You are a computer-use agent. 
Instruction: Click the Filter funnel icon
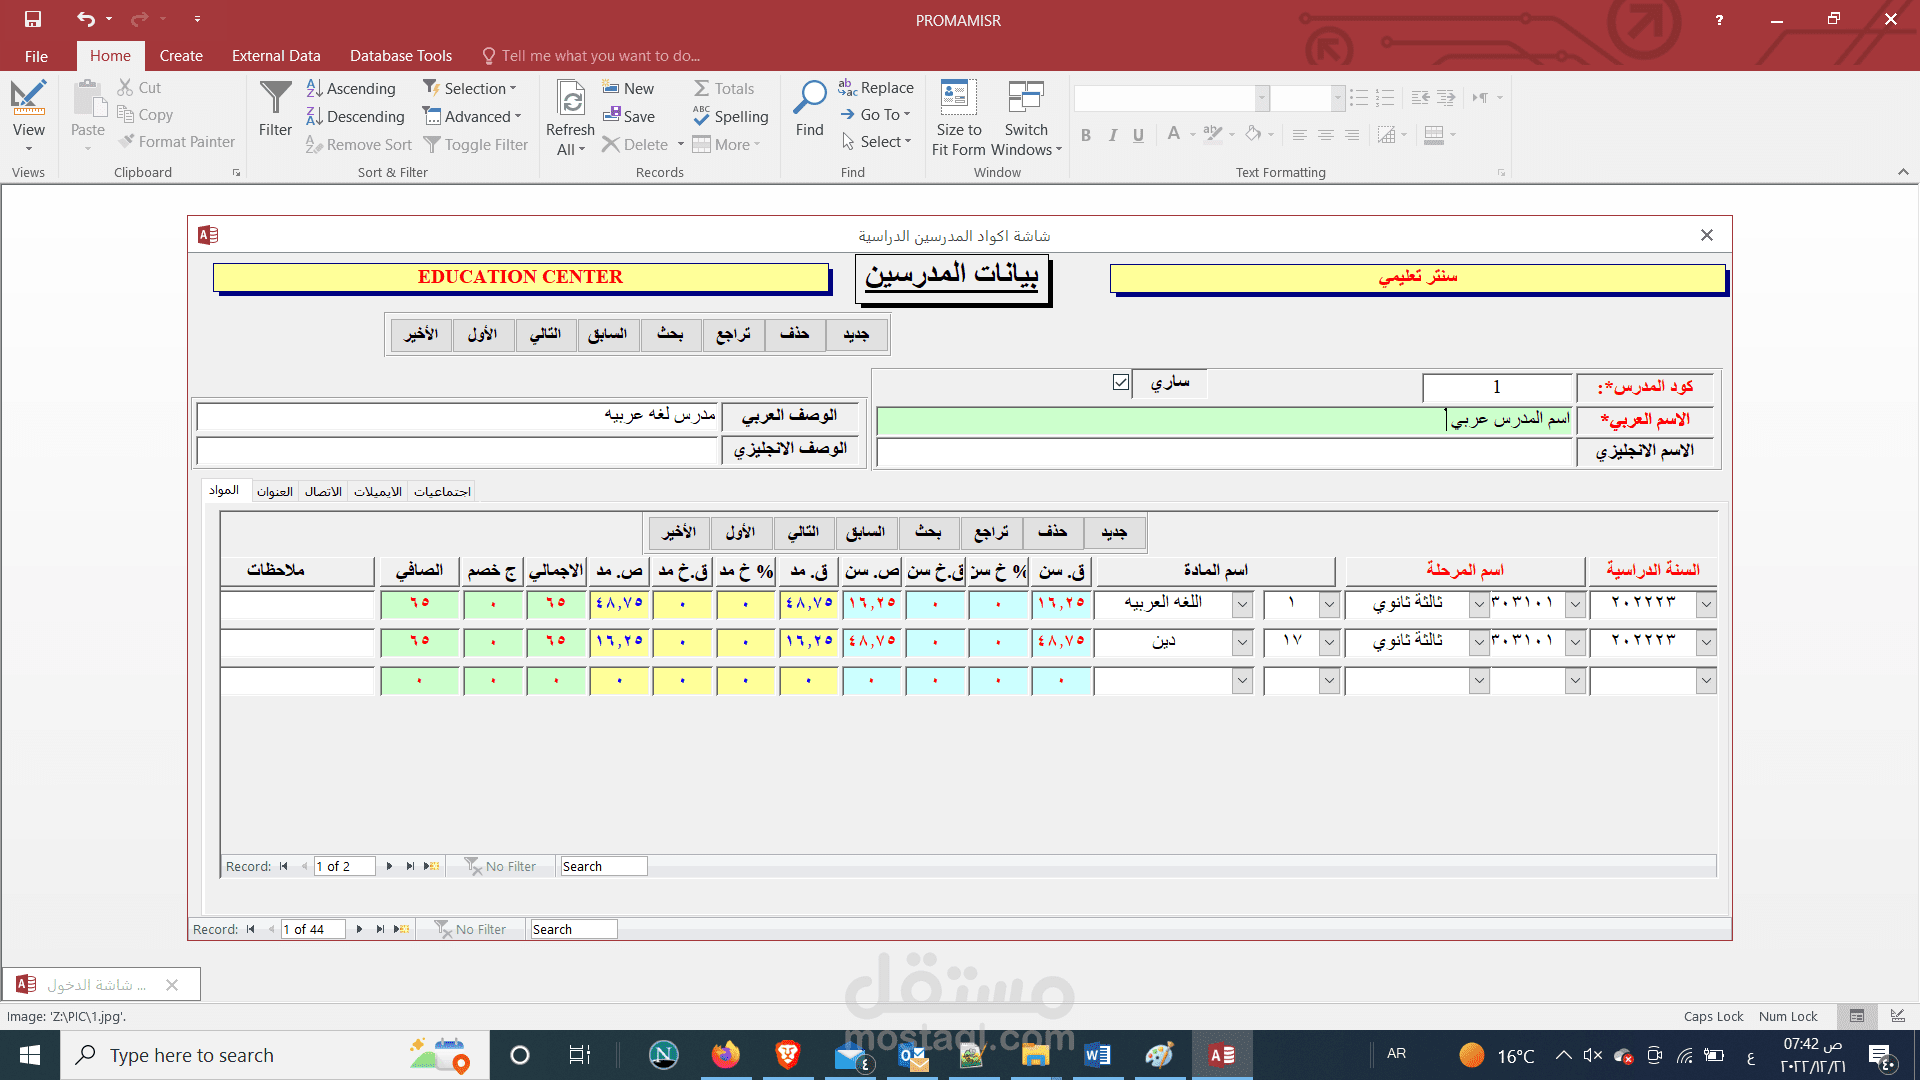275,110
